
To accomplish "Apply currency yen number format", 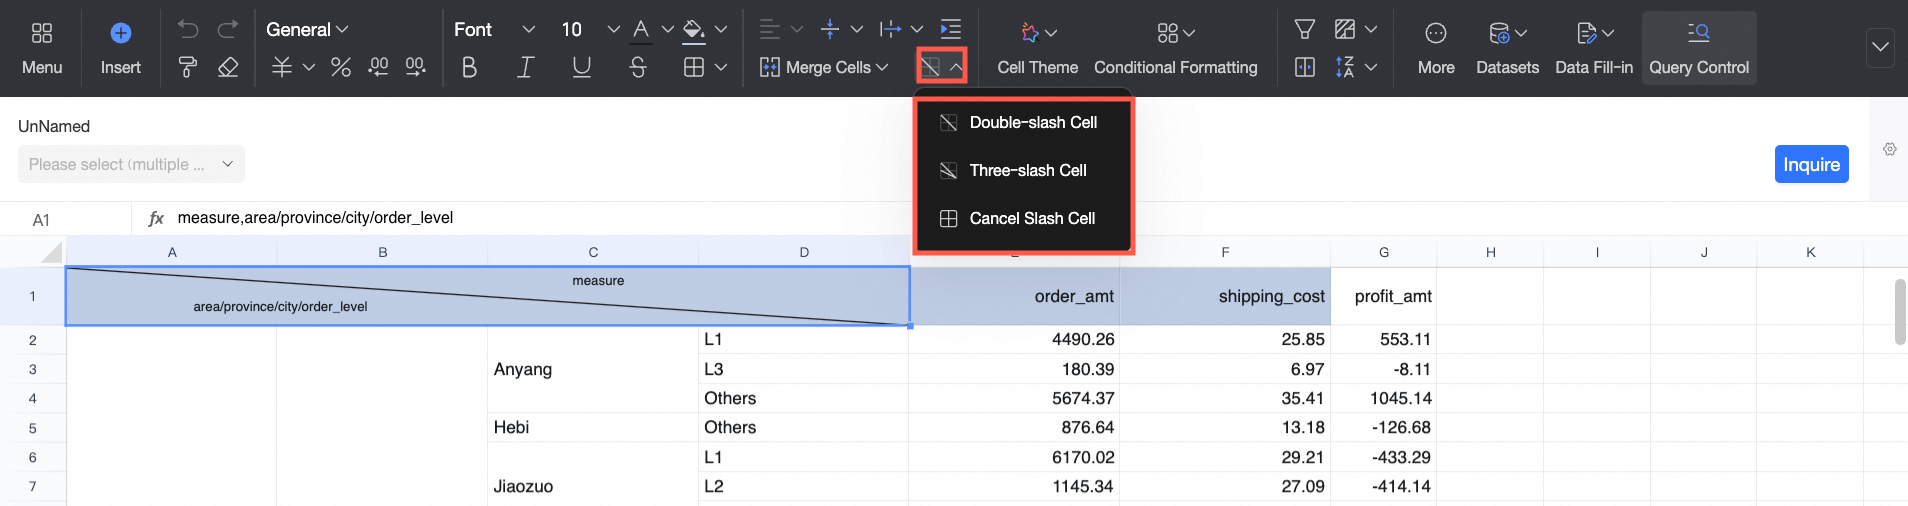I will pos(283,67).
